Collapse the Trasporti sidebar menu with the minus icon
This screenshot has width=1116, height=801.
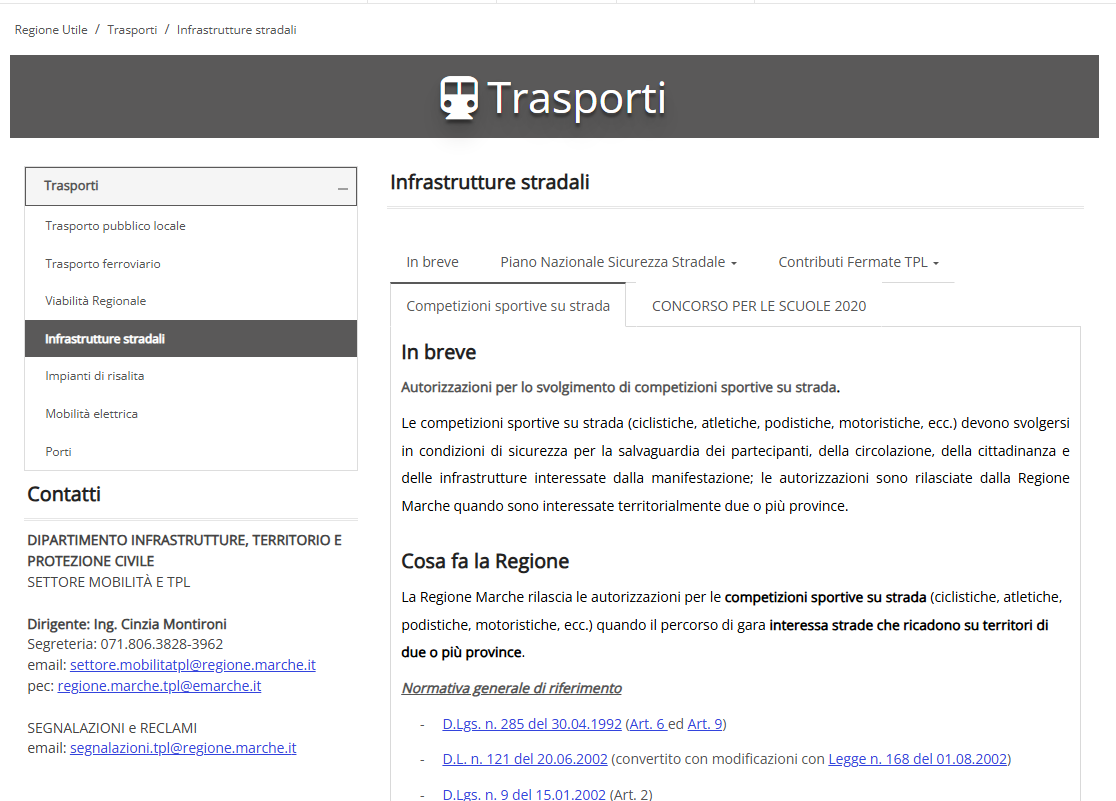pyautogui.click(x=342, y=188)
